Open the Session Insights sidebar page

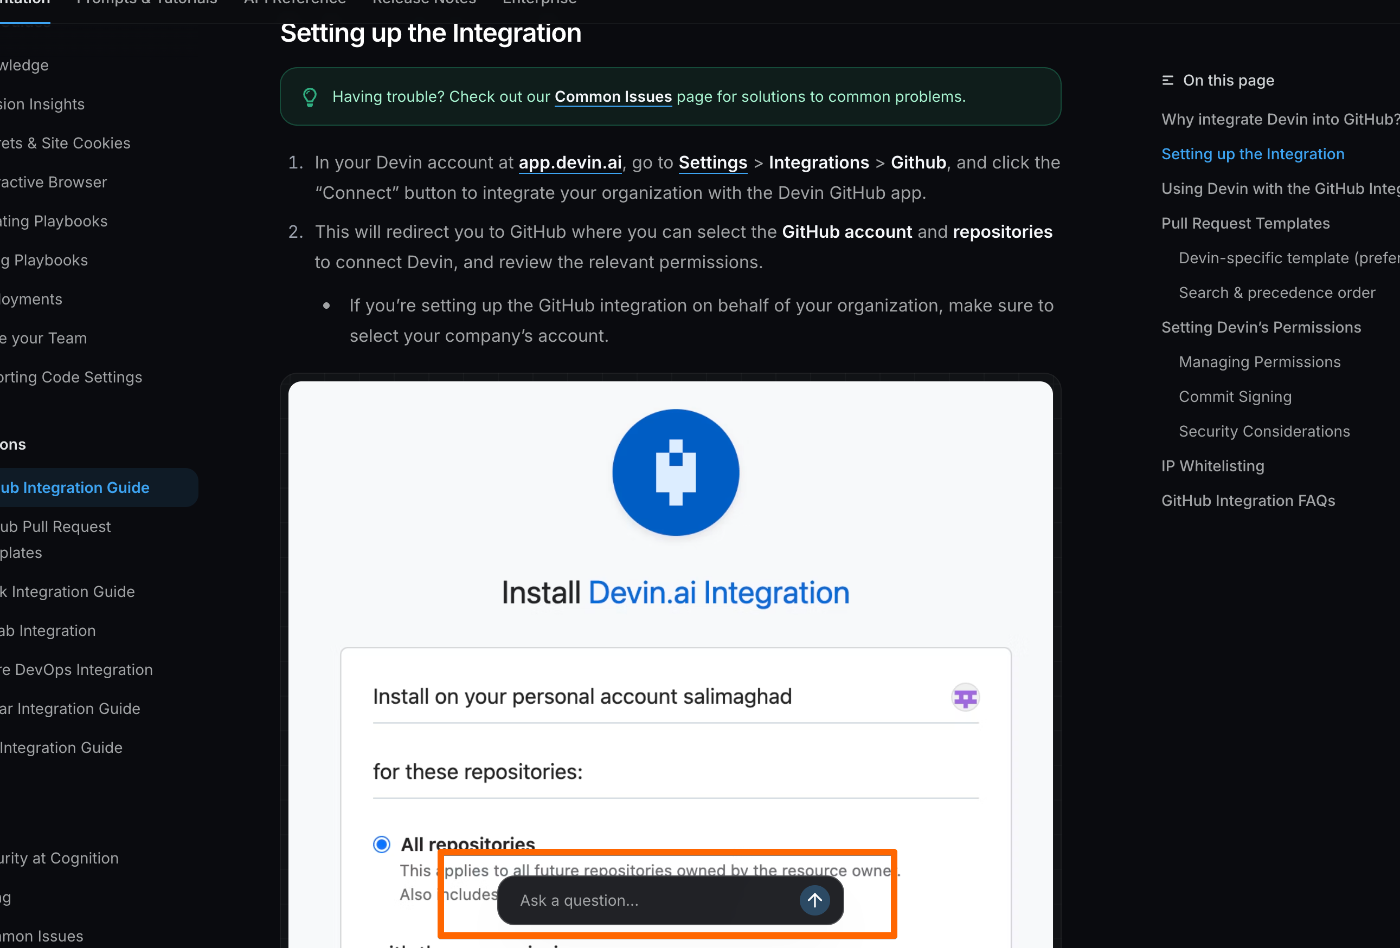click(42, 104)
